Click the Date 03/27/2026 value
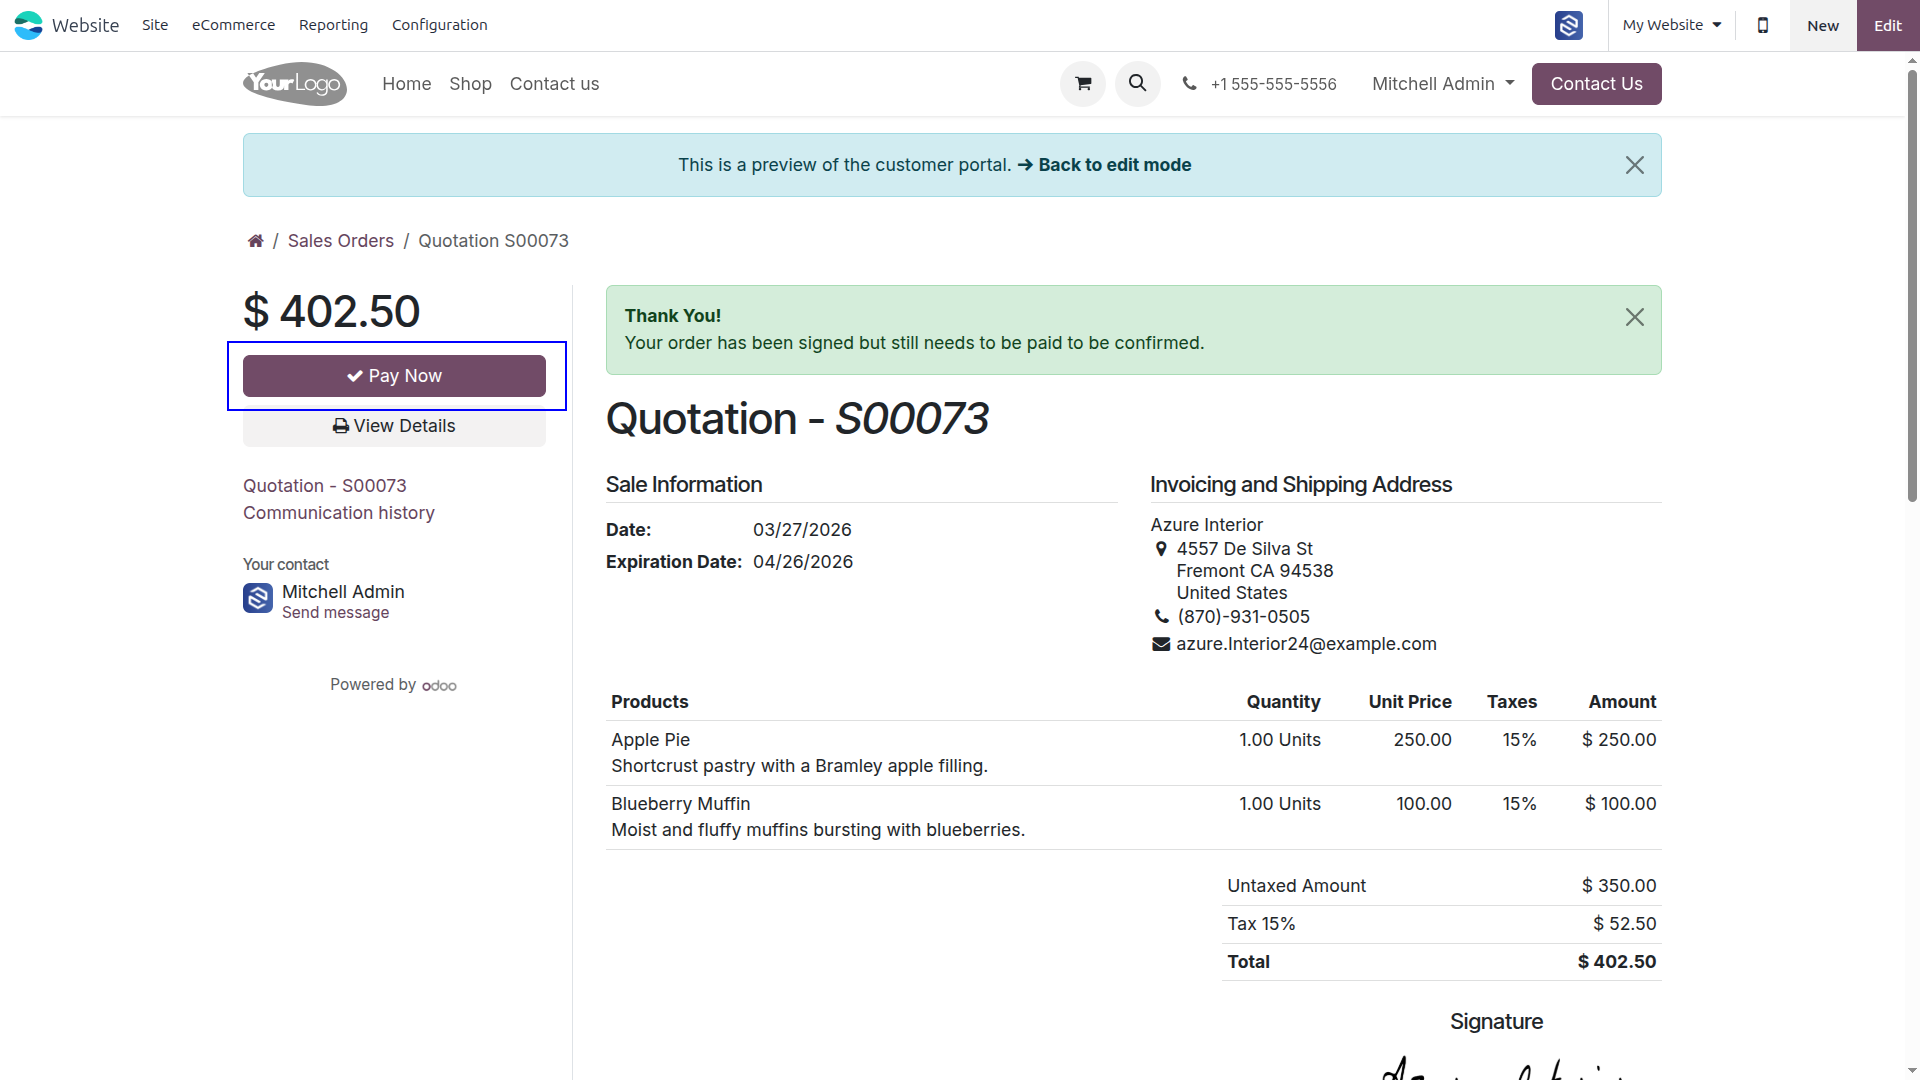Viewport: 1920px width, 1080px height. pos(802,530)
